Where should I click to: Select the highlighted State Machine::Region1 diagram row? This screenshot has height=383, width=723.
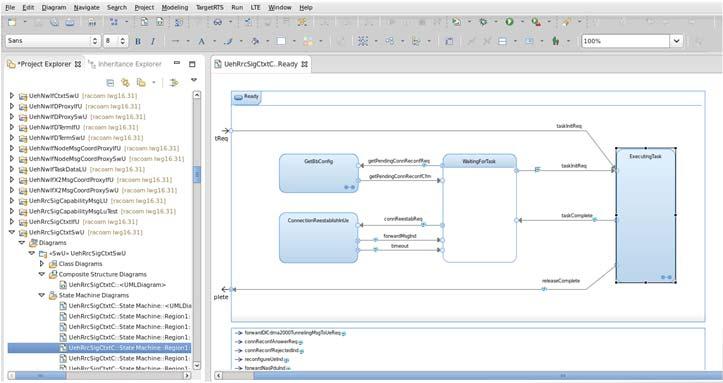point(99,348)
